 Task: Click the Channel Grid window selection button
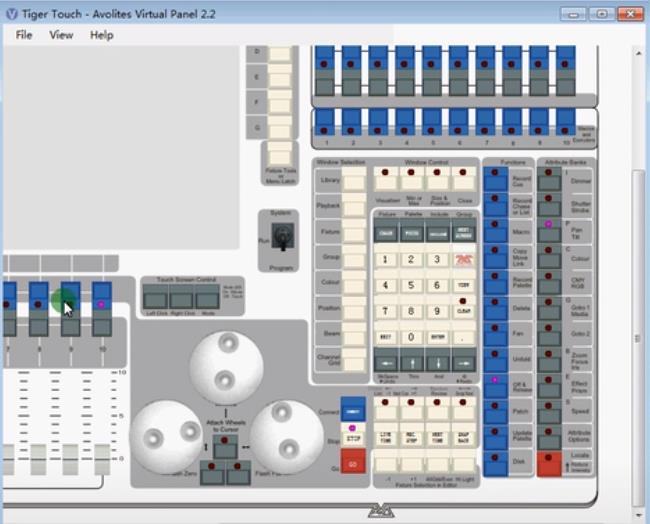pos(354,359)
